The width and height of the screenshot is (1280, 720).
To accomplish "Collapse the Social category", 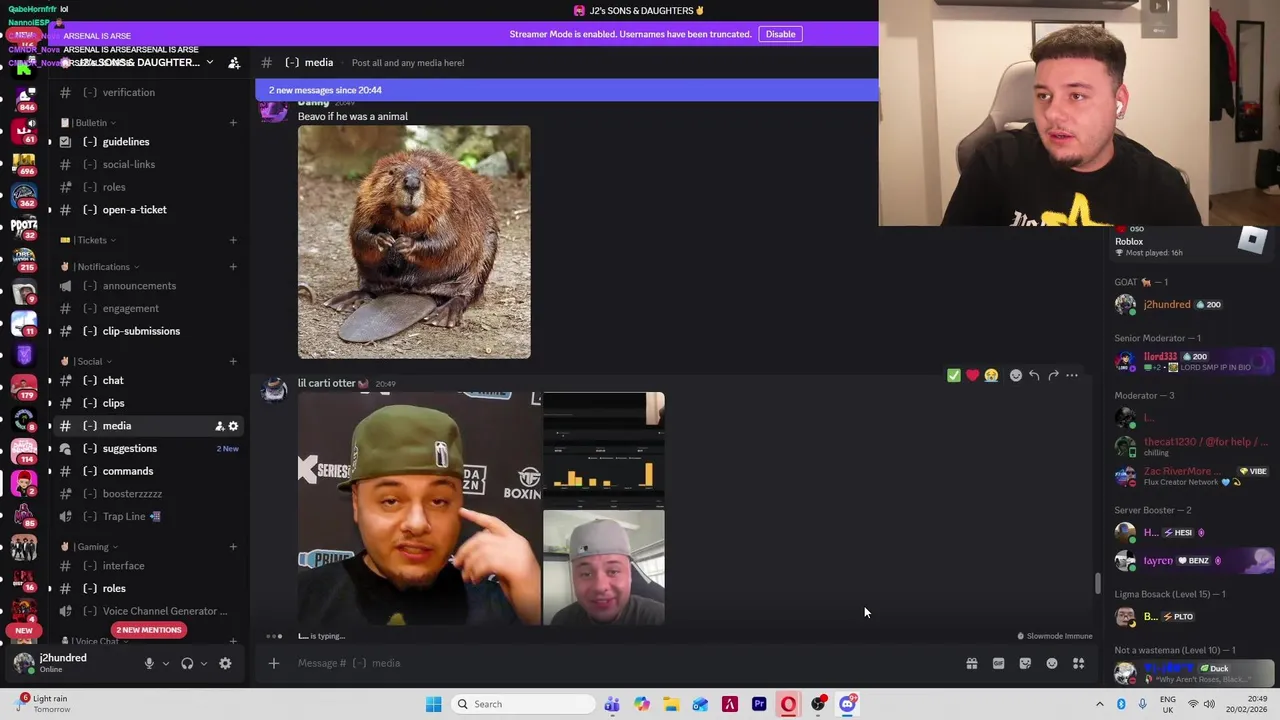I will click(x=88, y=361).
